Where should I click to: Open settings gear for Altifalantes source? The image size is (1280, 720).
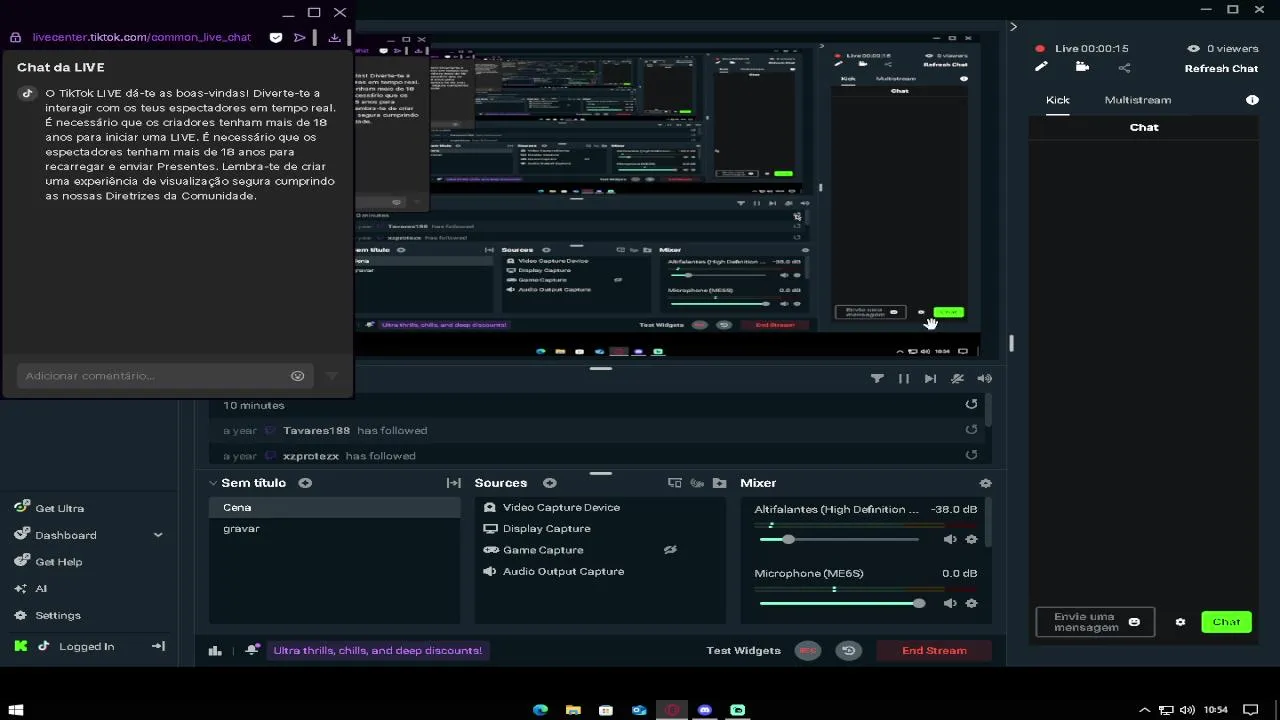pyautogui.click(x=971, y=539)
